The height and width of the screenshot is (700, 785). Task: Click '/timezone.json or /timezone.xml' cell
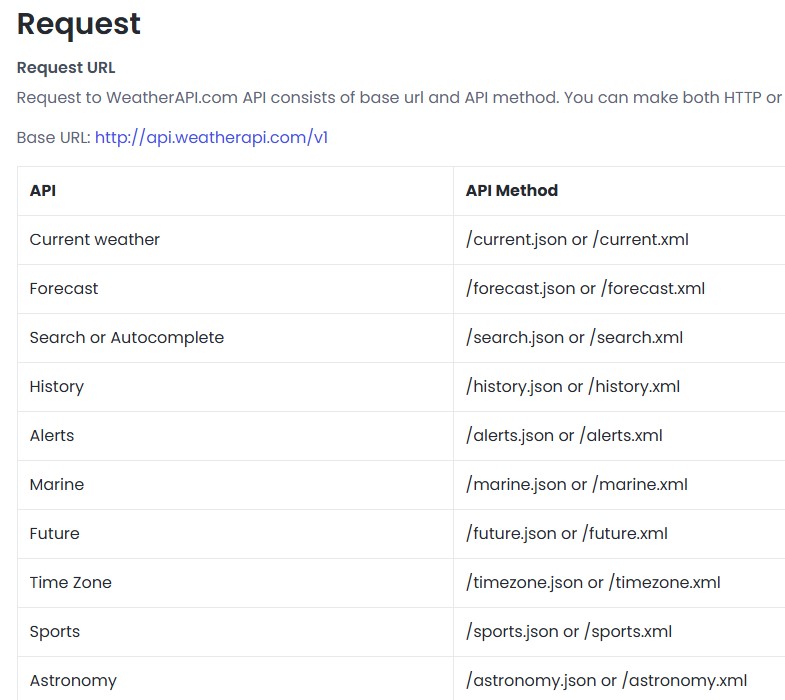pyautogui.click(x=619, y=583)
